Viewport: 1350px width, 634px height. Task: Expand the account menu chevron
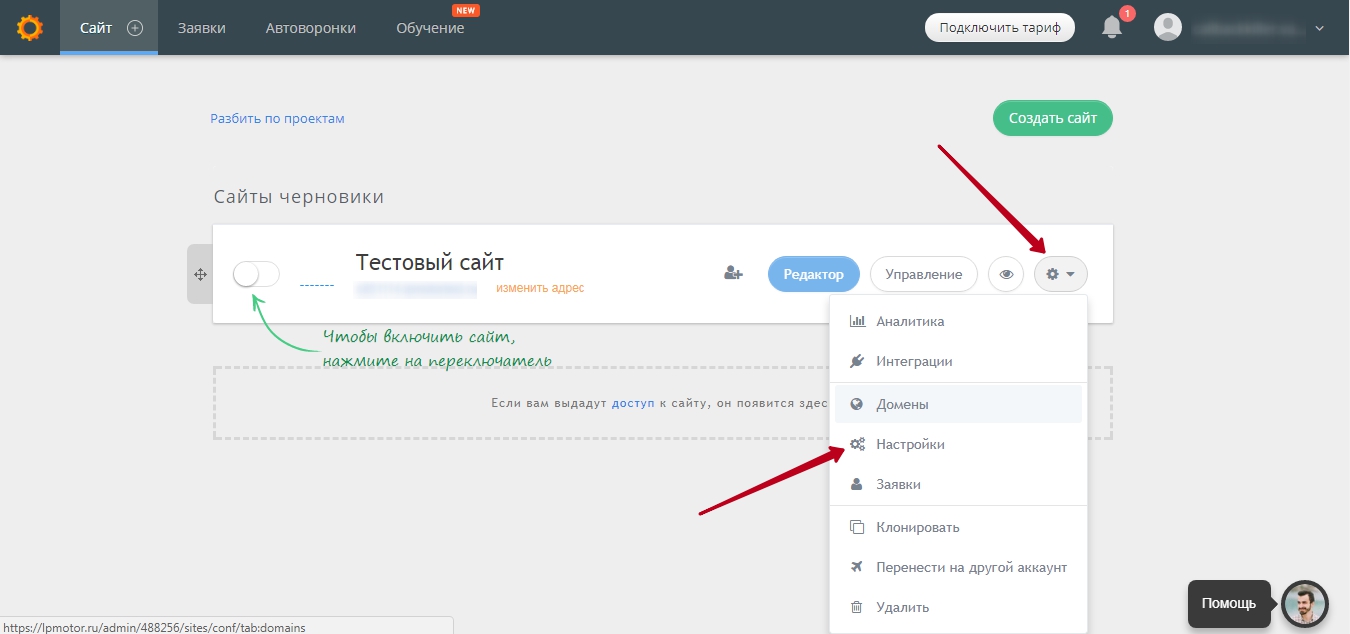point(1319,28)
